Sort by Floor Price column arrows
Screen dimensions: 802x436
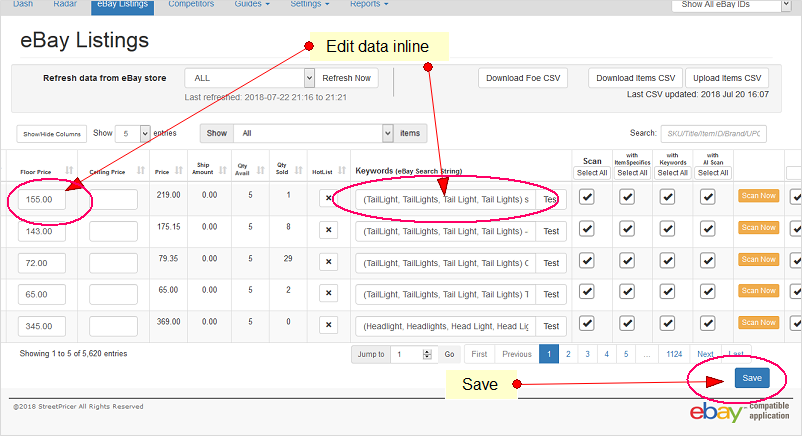tap(69, 170)
